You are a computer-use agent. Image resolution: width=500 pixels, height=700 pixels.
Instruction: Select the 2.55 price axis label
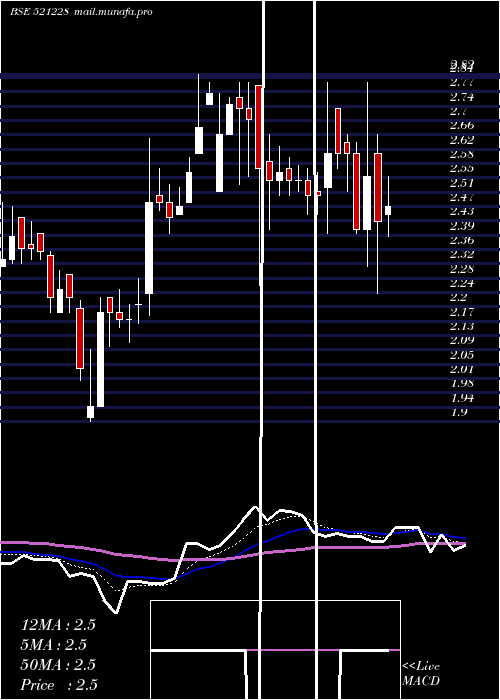click(462, 168)
